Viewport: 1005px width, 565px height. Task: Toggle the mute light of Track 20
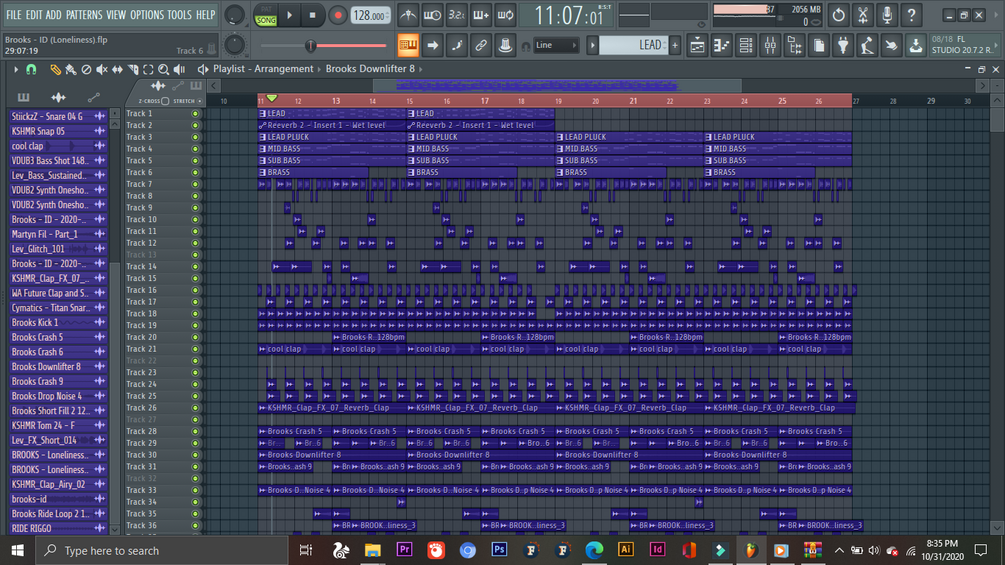195,337
